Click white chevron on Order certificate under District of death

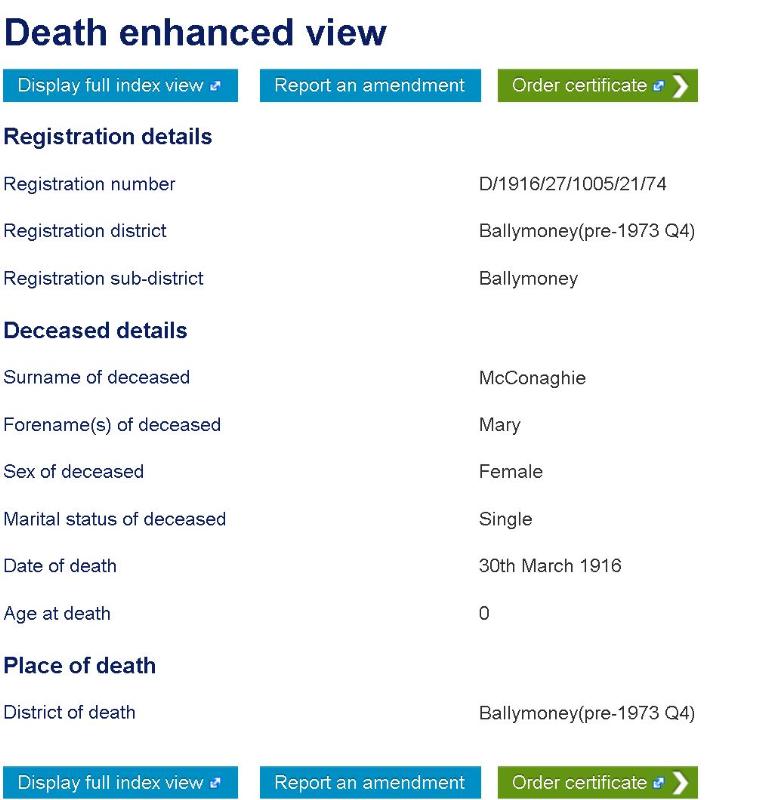[x=681, y=783]
